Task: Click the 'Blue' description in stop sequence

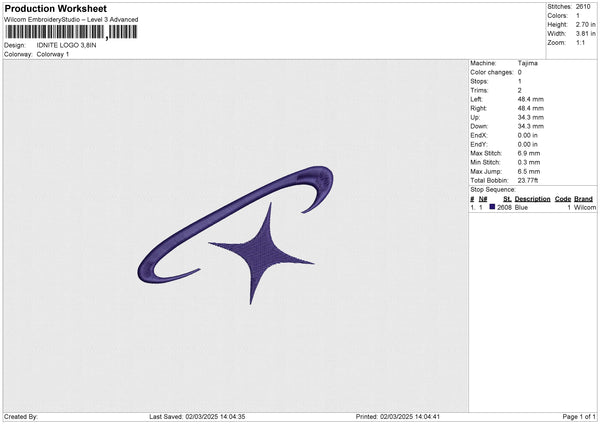Action: pos(521,207)
